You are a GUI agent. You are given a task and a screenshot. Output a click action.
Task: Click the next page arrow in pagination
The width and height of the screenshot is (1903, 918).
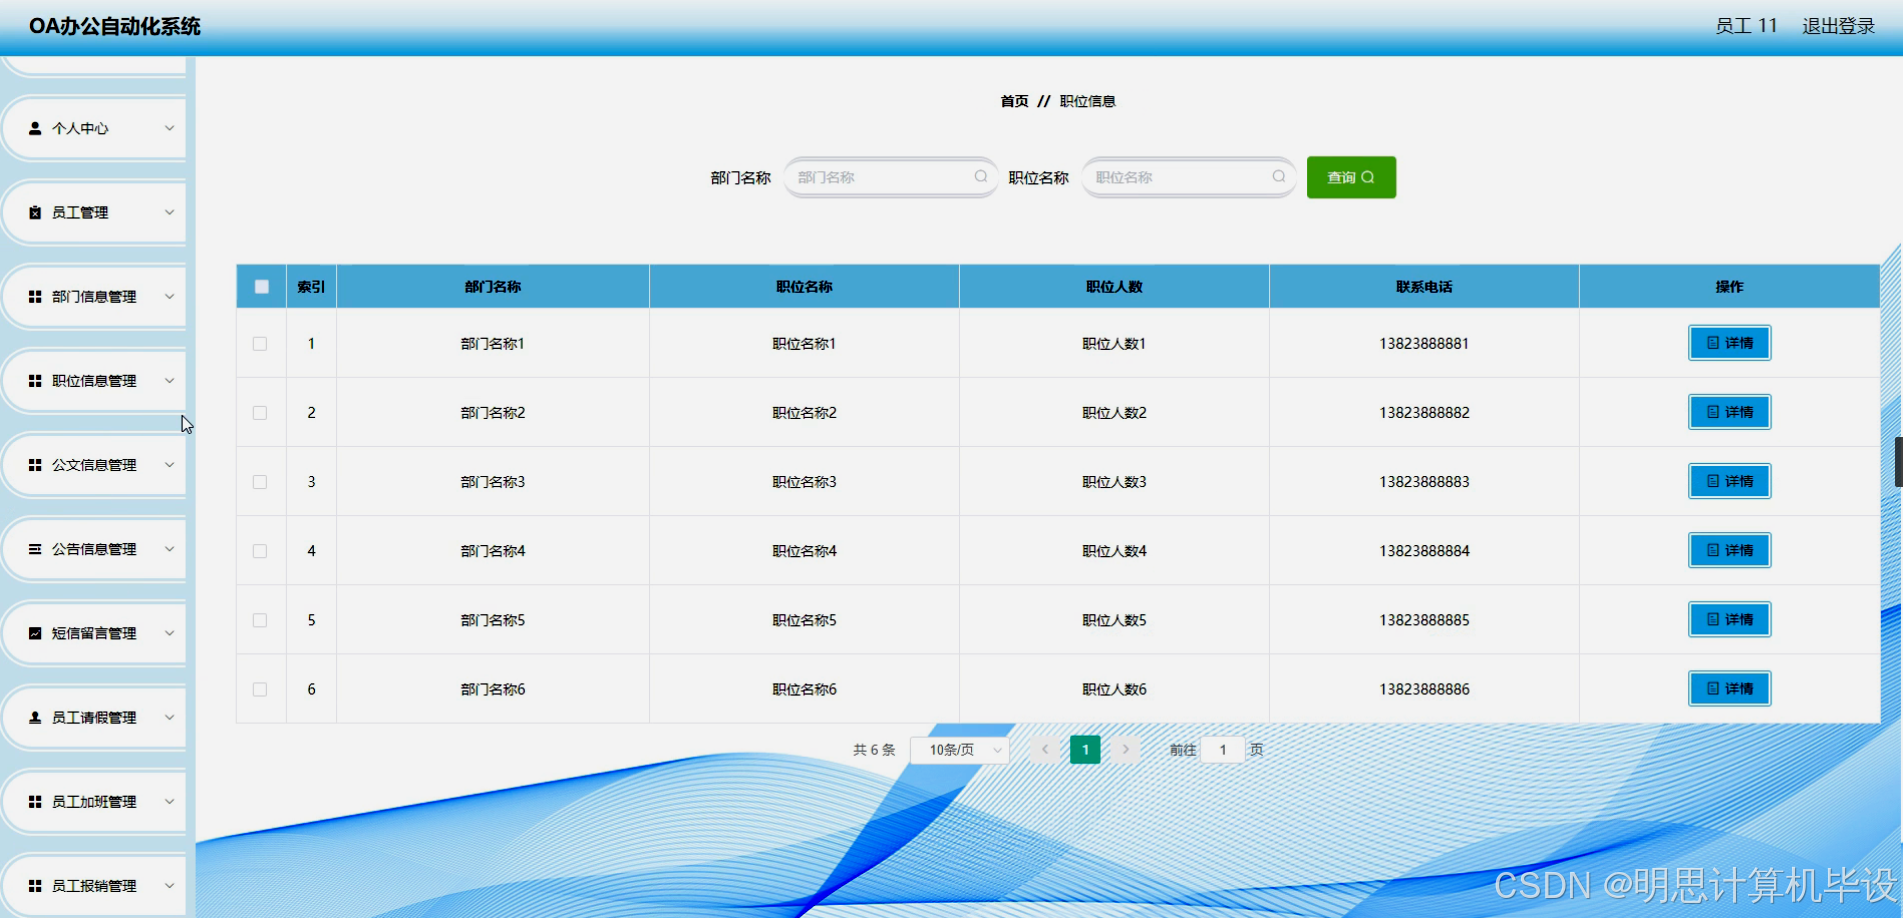[1125, 749]
